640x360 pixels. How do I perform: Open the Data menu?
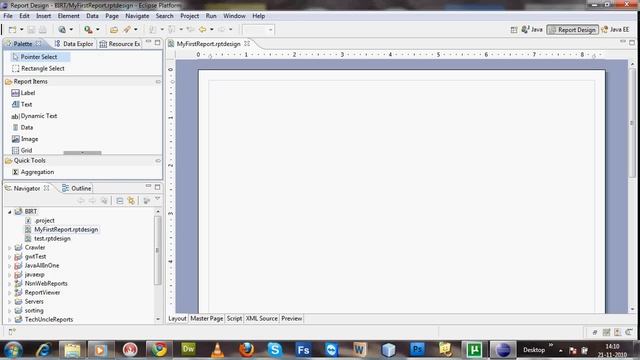(x=92, y=16)
